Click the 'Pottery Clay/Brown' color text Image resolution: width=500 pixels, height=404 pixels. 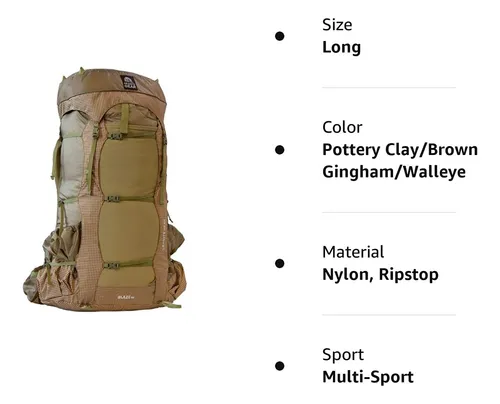(400, 150)
